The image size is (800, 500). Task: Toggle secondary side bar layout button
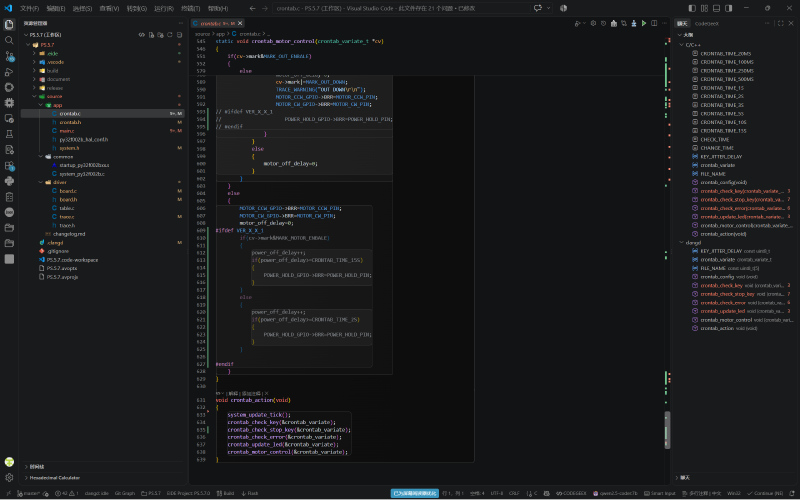(729, 8)
